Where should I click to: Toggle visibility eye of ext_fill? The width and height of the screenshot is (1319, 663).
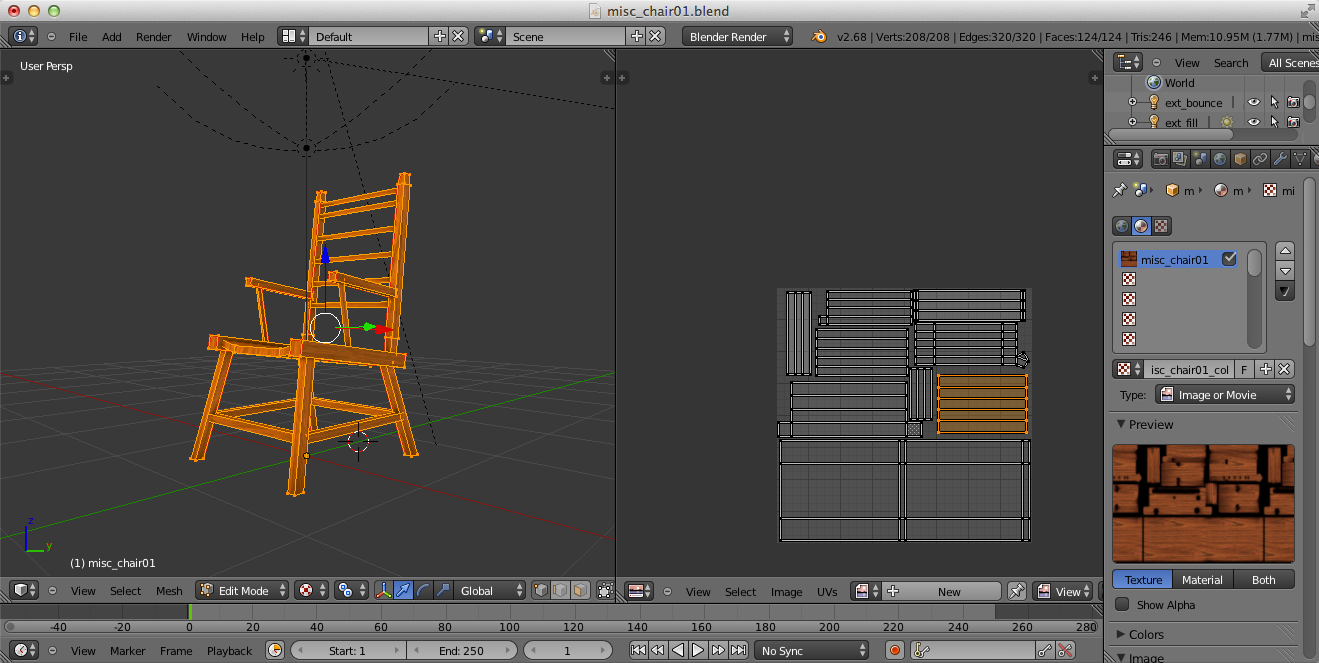[1254, 122]
